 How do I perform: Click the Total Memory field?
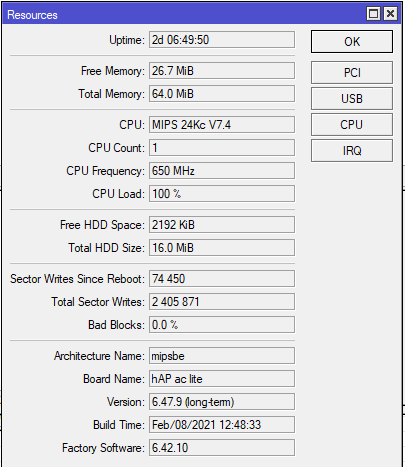pos(222,94)
